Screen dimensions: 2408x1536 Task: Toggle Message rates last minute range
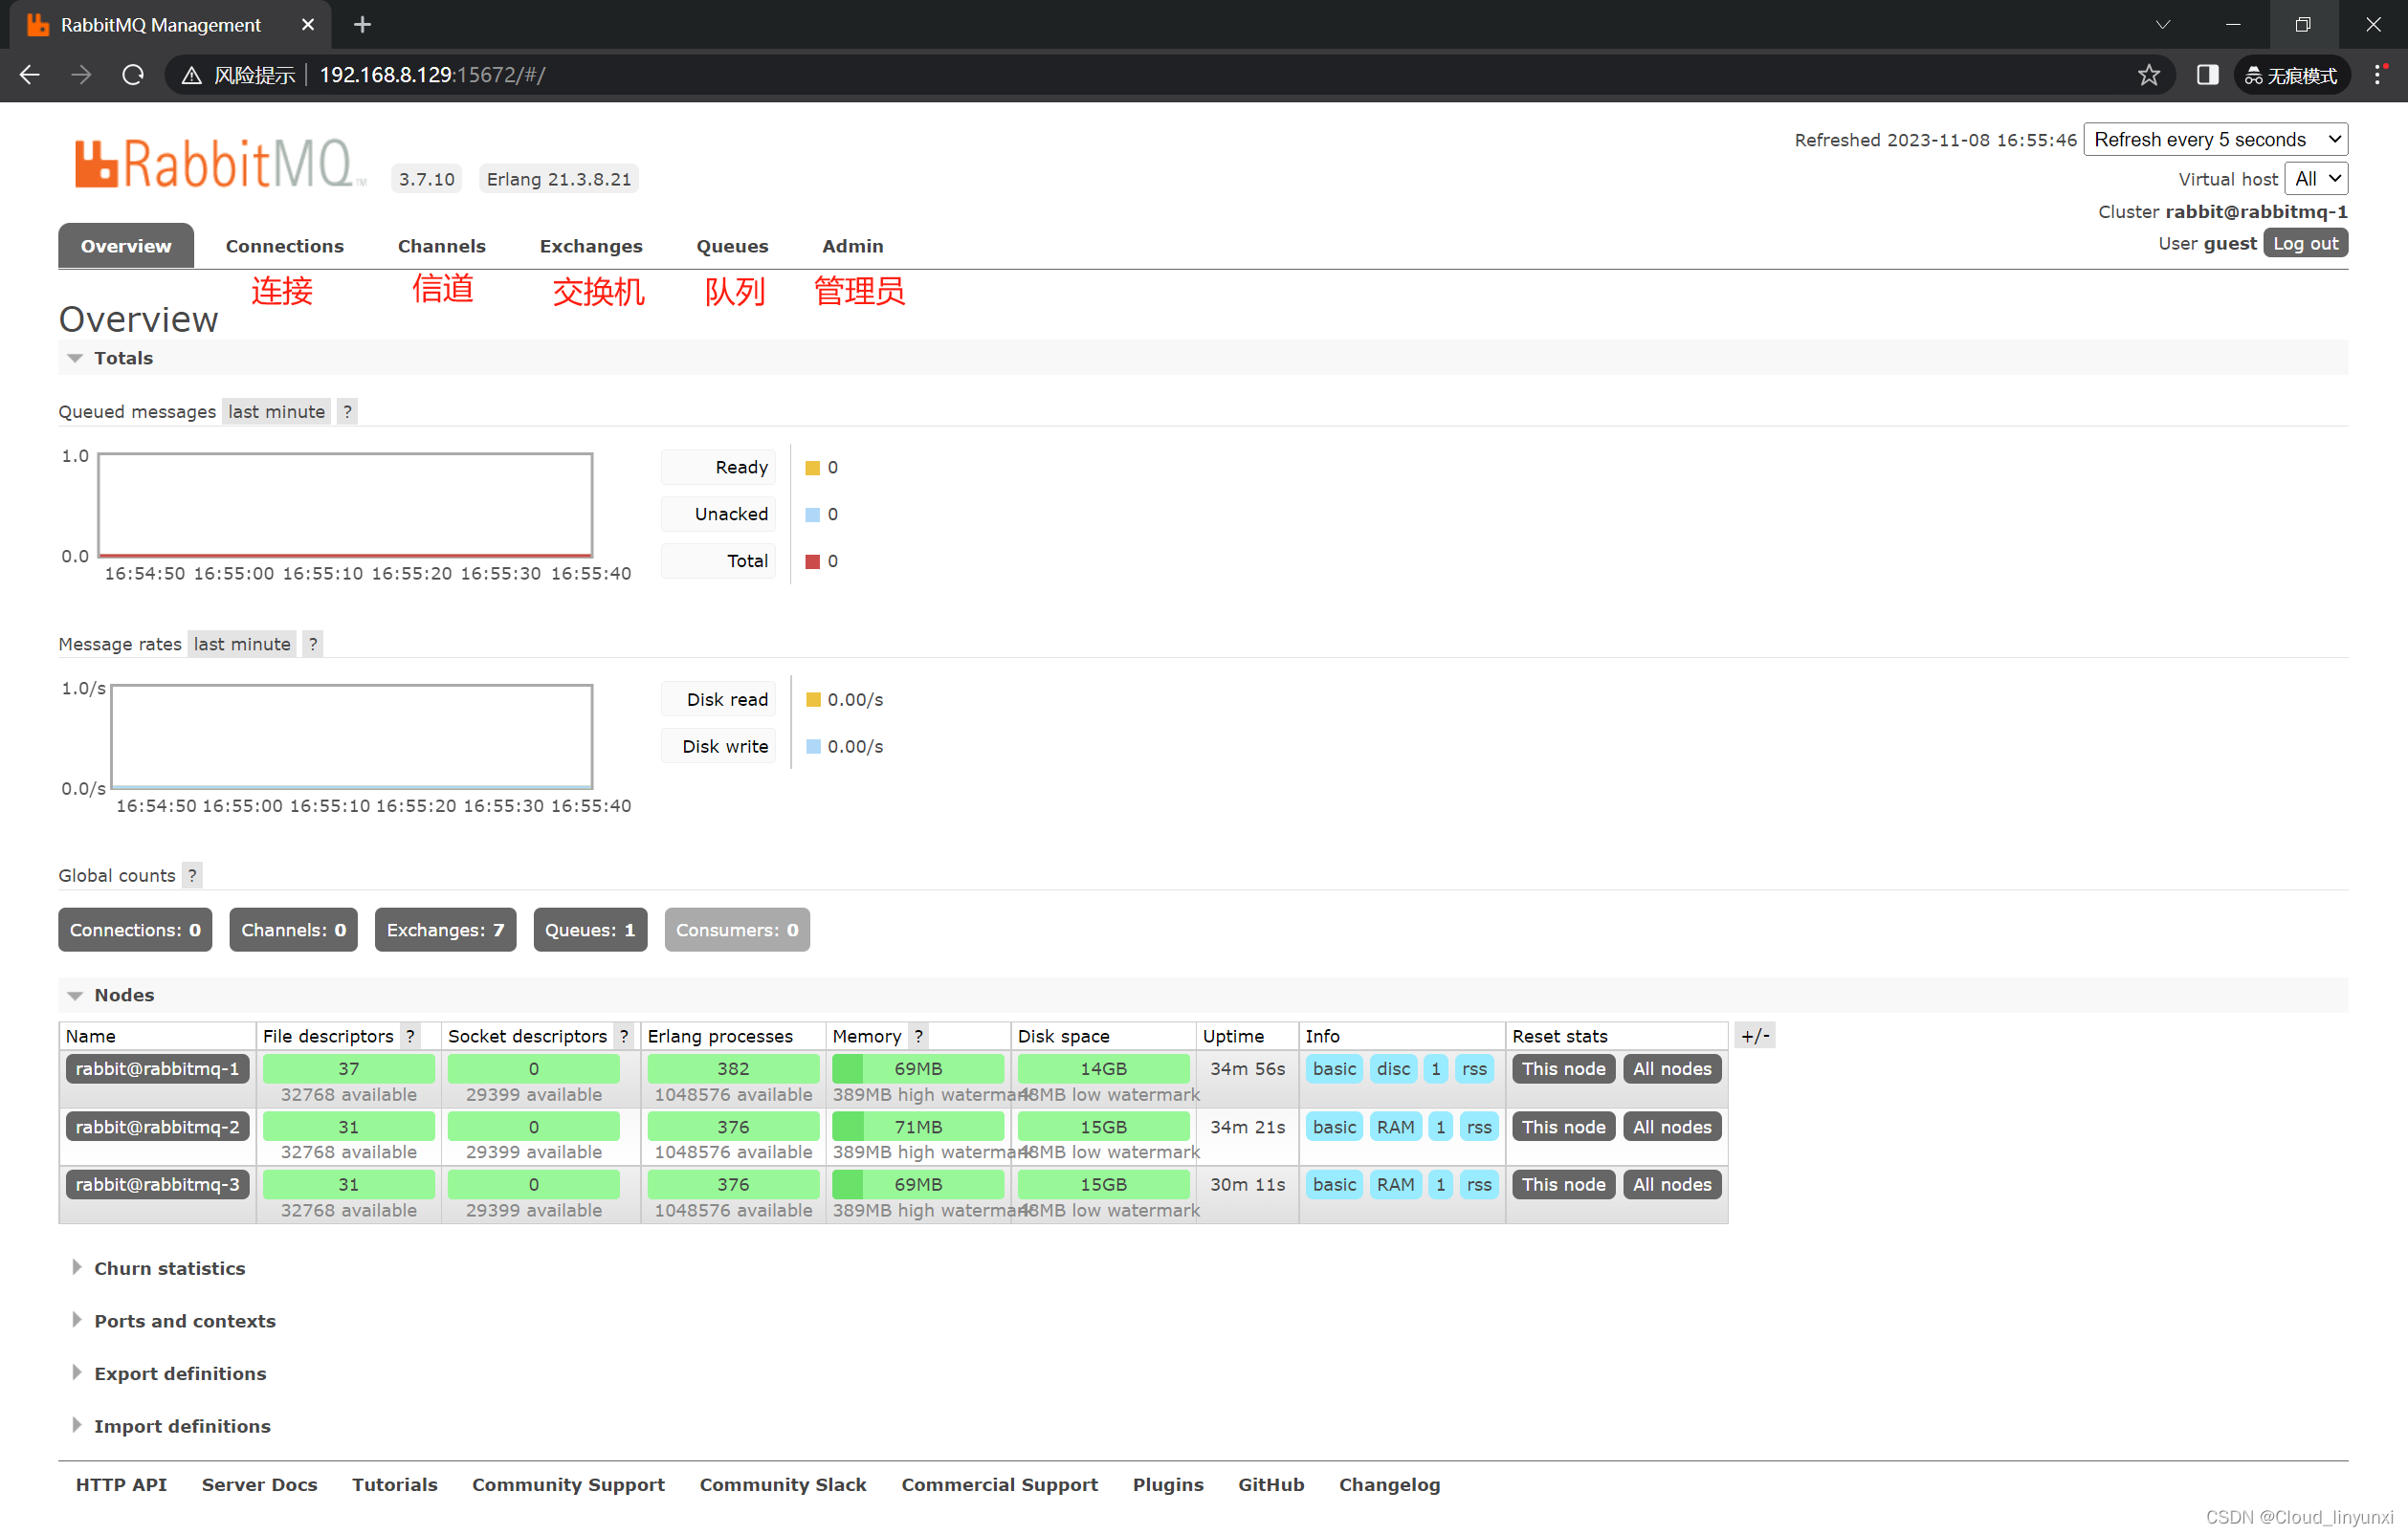click(x=242, y=644)
